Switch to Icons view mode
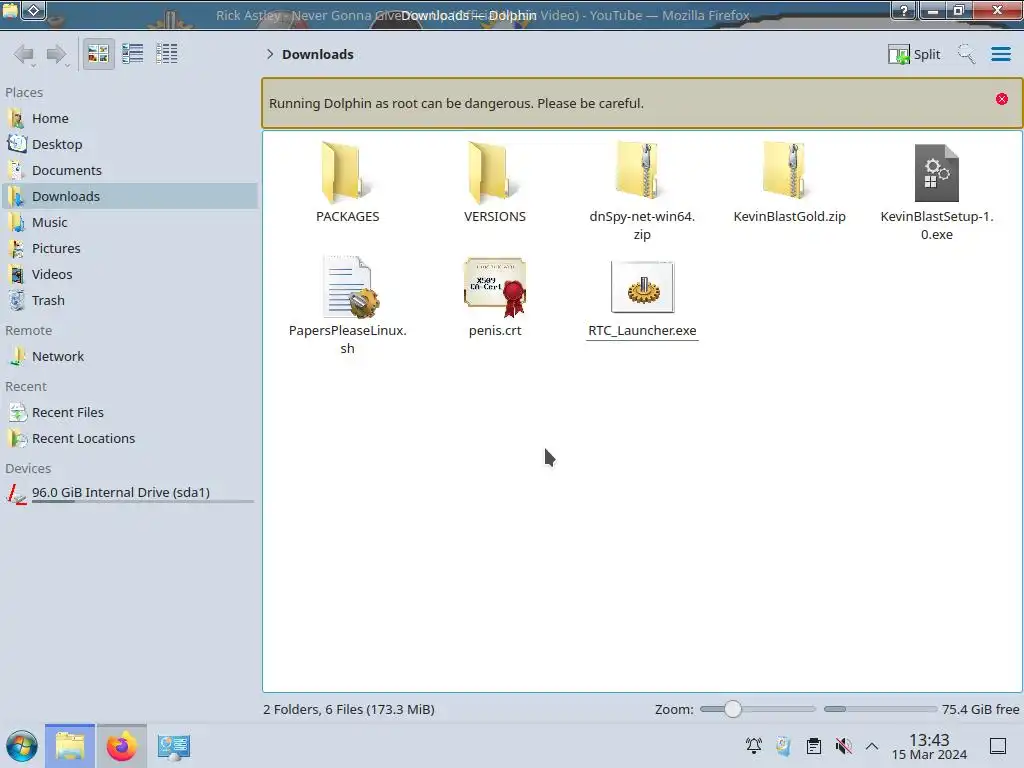The width and height of the screenshot is (1024, 768). click(98, 54)
